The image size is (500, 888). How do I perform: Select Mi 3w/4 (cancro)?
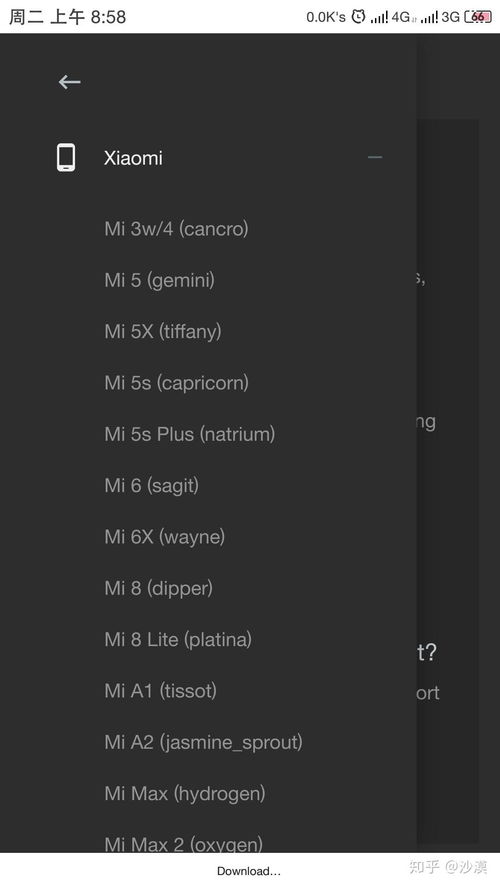(176, 229)
